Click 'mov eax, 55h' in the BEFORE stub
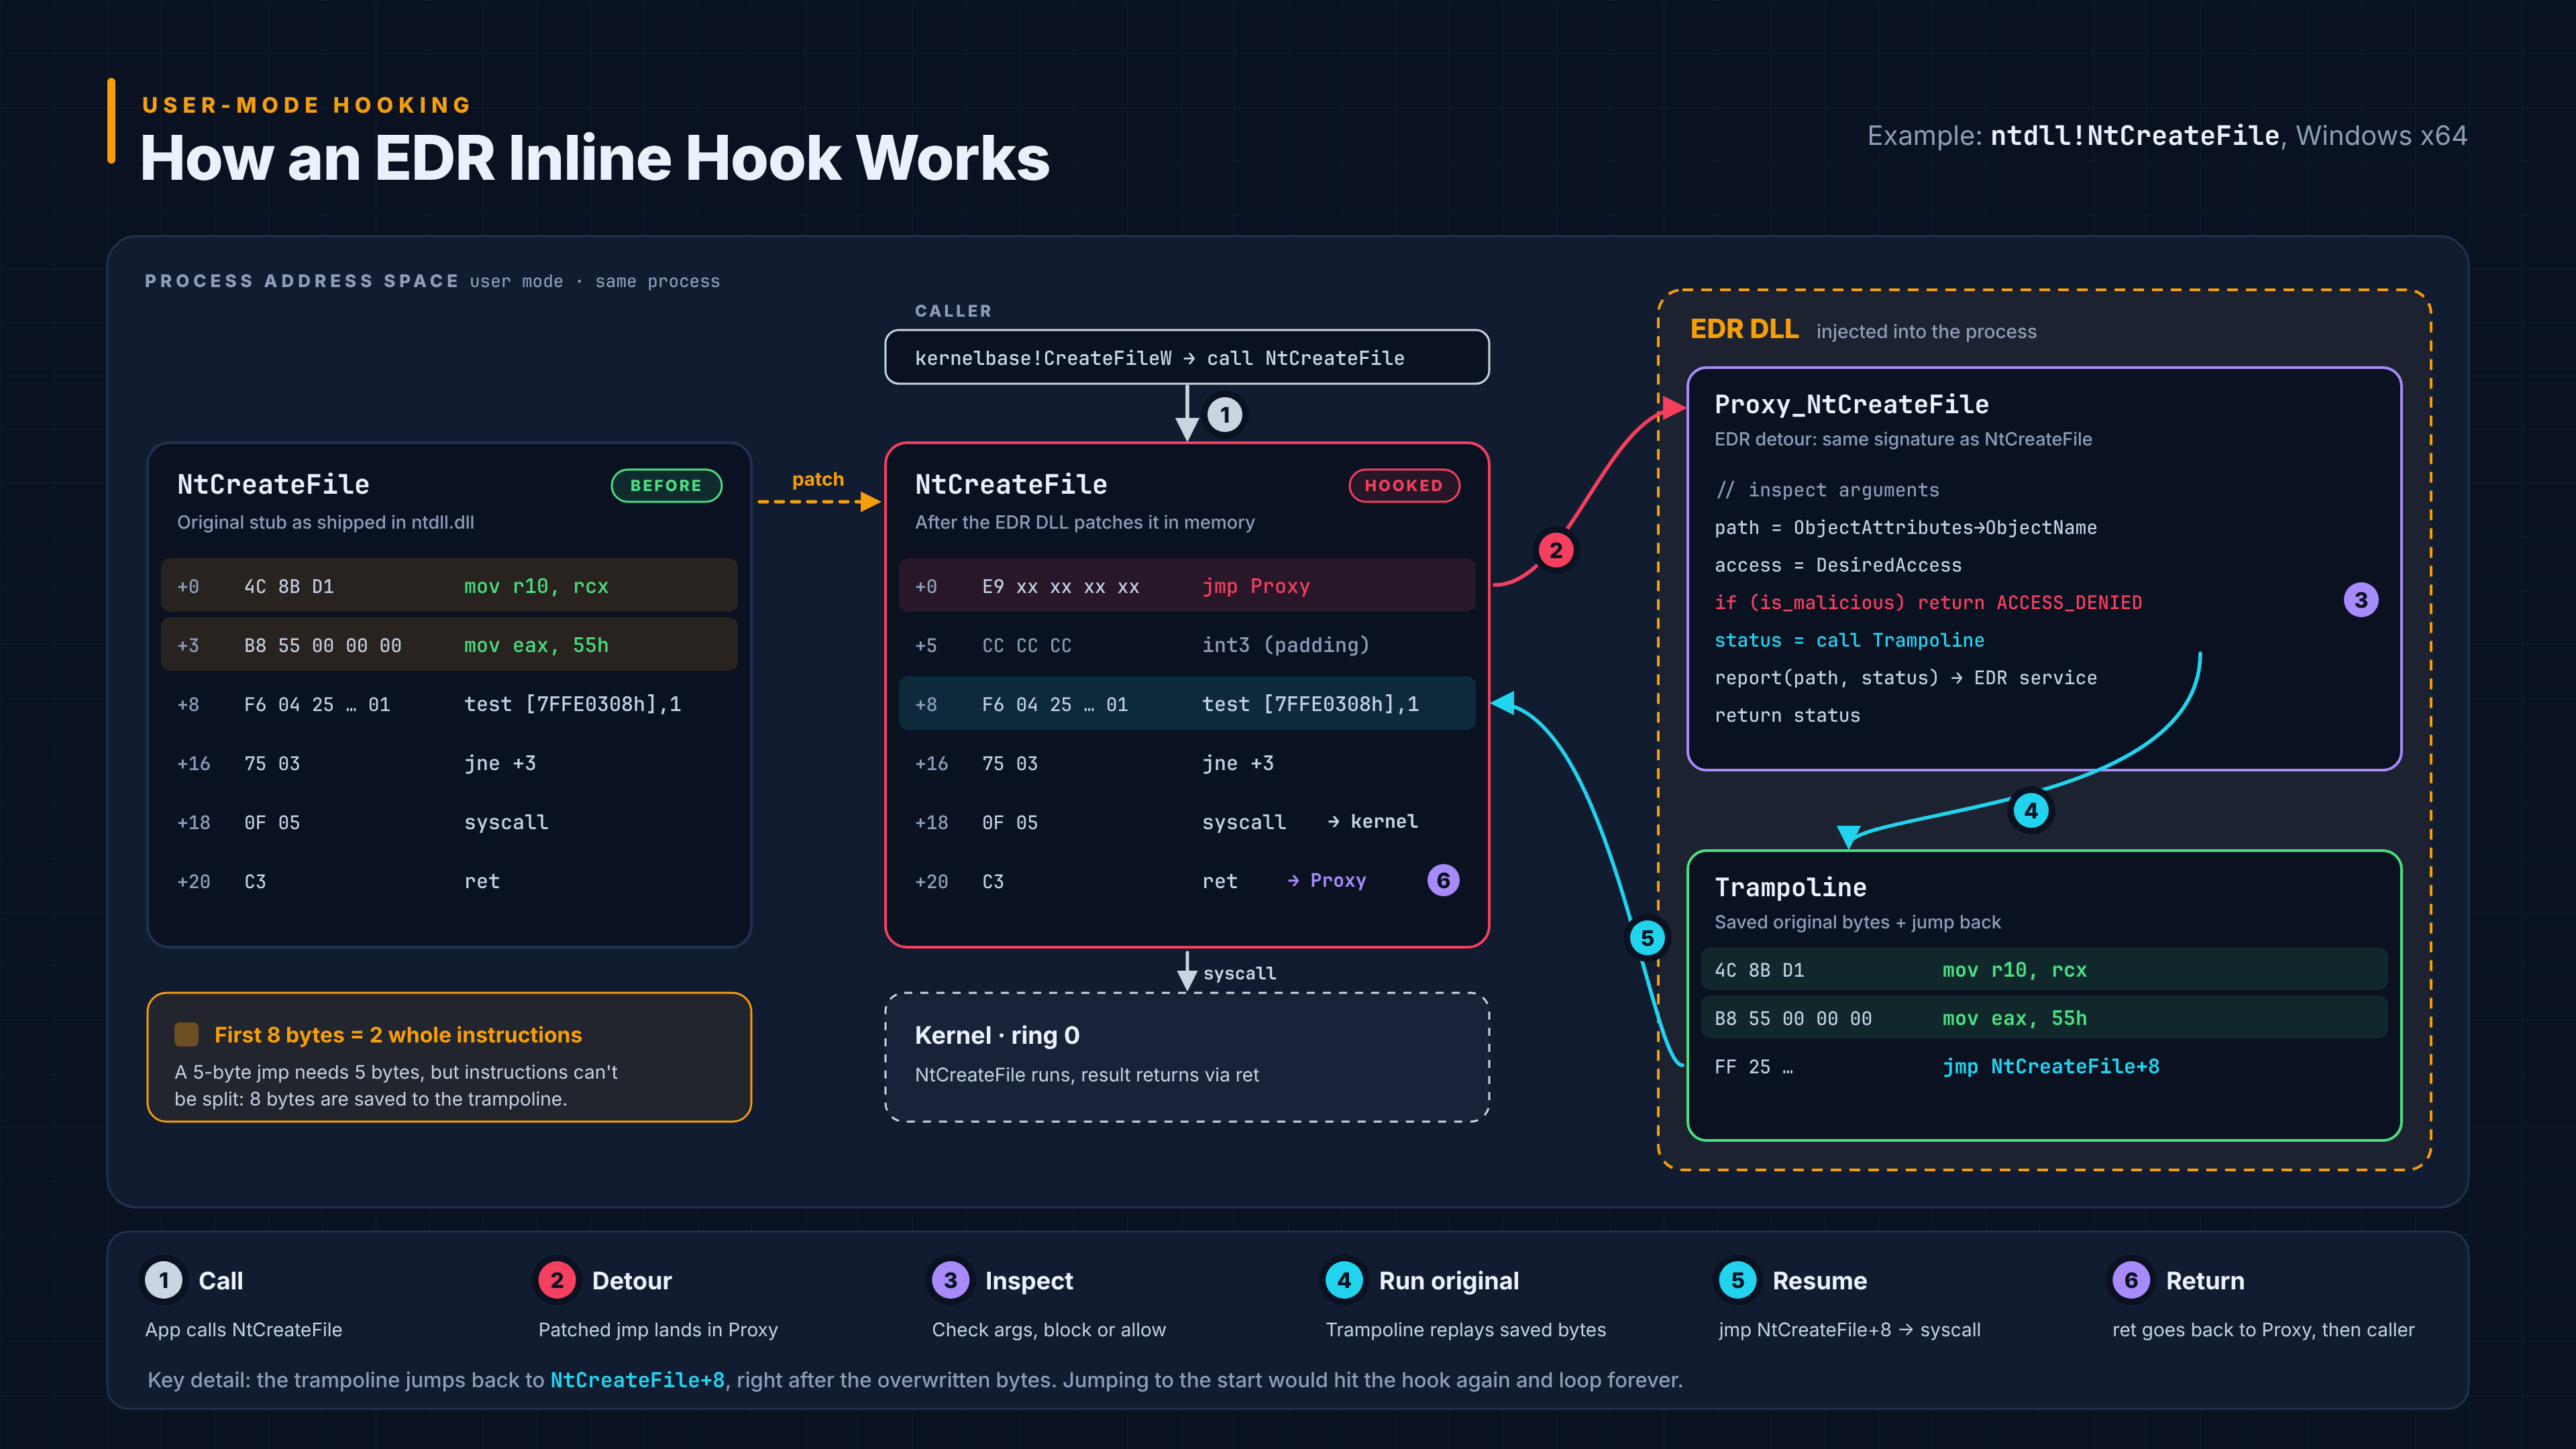Viewport: 2576px width, 1449px height. tap(536, 645)
